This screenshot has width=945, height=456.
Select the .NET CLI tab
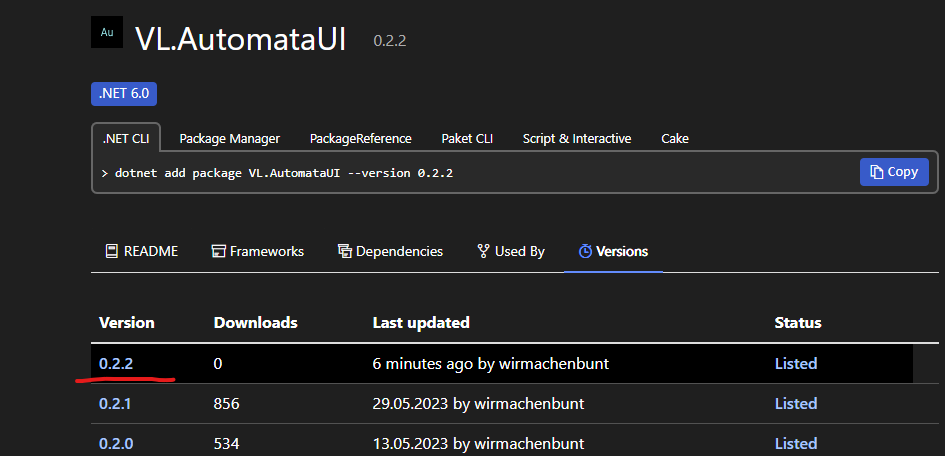point(126,138)
